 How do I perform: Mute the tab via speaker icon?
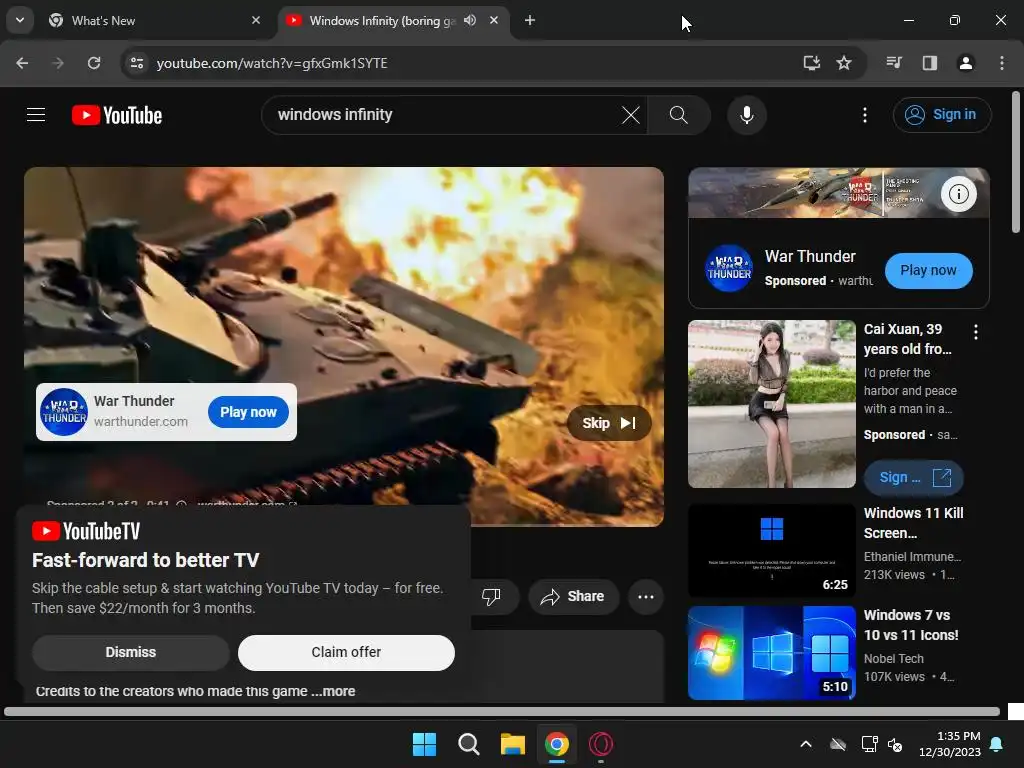coord(470,21)
